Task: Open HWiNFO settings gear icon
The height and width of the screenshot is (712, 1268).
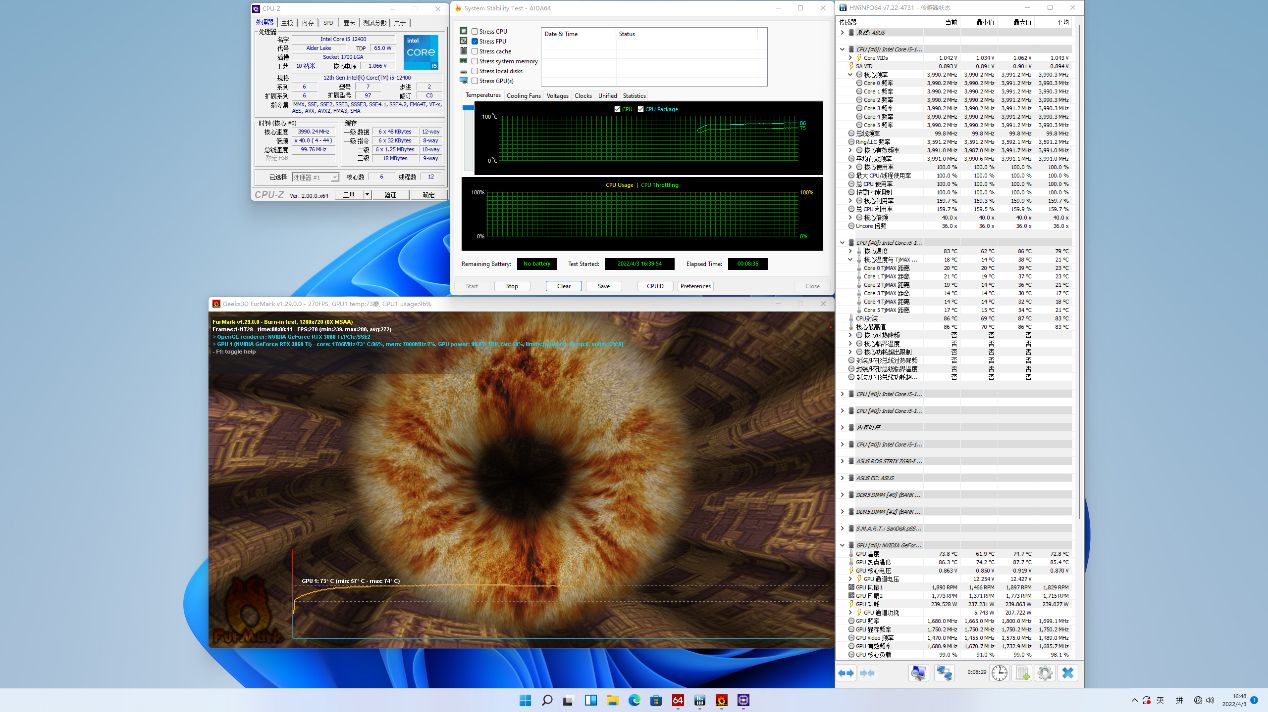Action: [1044, 674]
